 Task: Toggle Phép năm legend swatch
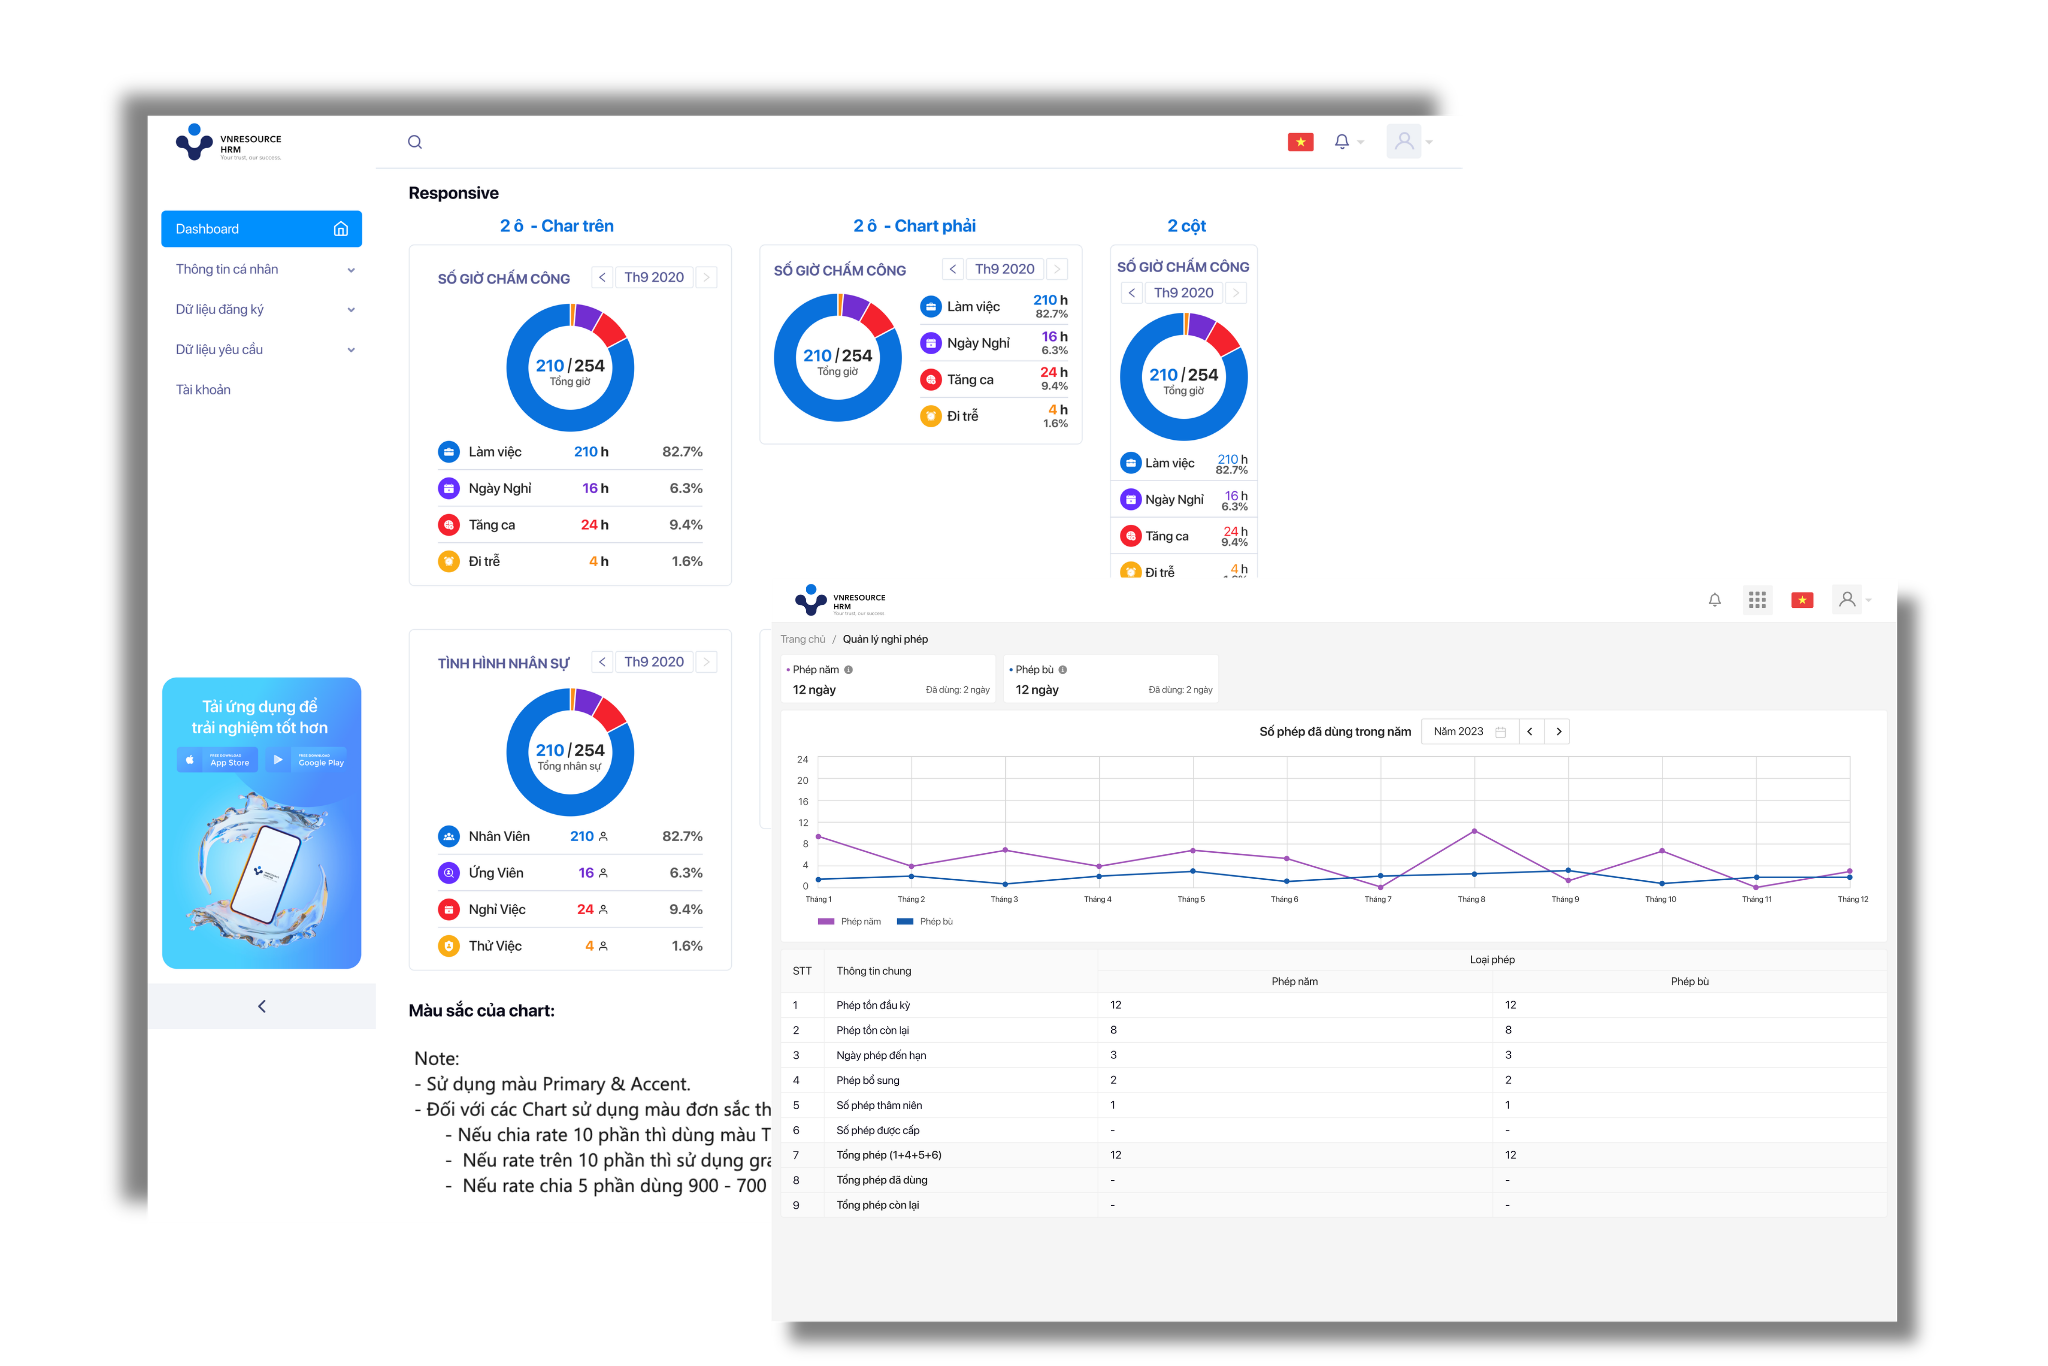click(x=826, y=921)
